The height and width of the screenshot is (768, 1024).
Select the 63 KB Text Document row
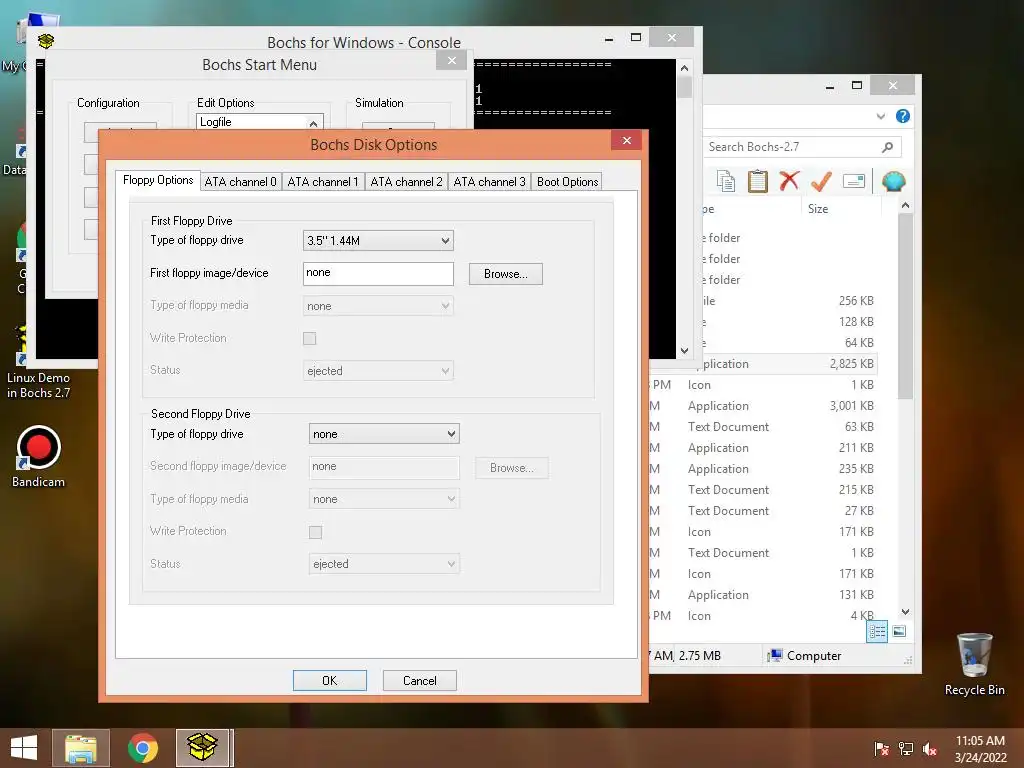tap(762, 426)
